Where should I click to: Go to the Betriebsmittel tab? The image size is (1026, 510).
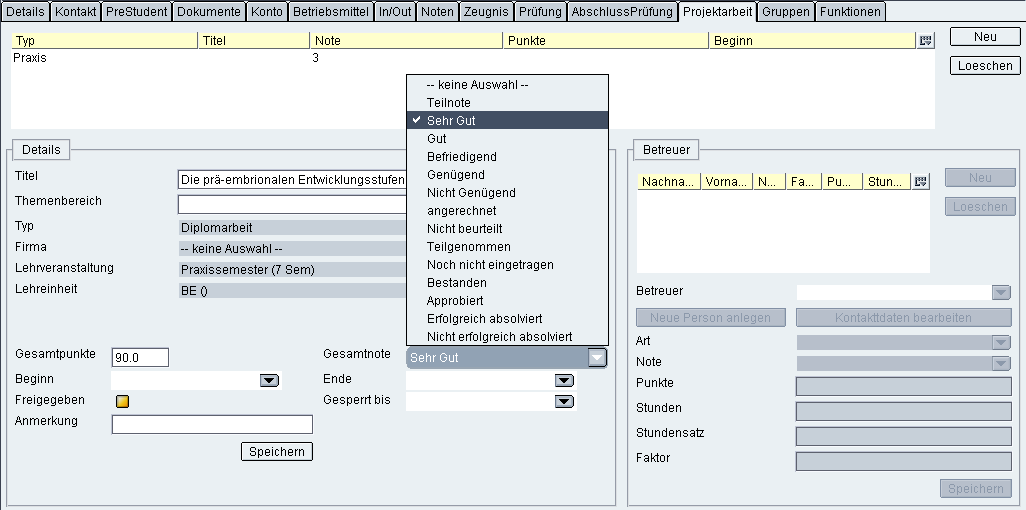pyautogui.click(x=329, y=12)
